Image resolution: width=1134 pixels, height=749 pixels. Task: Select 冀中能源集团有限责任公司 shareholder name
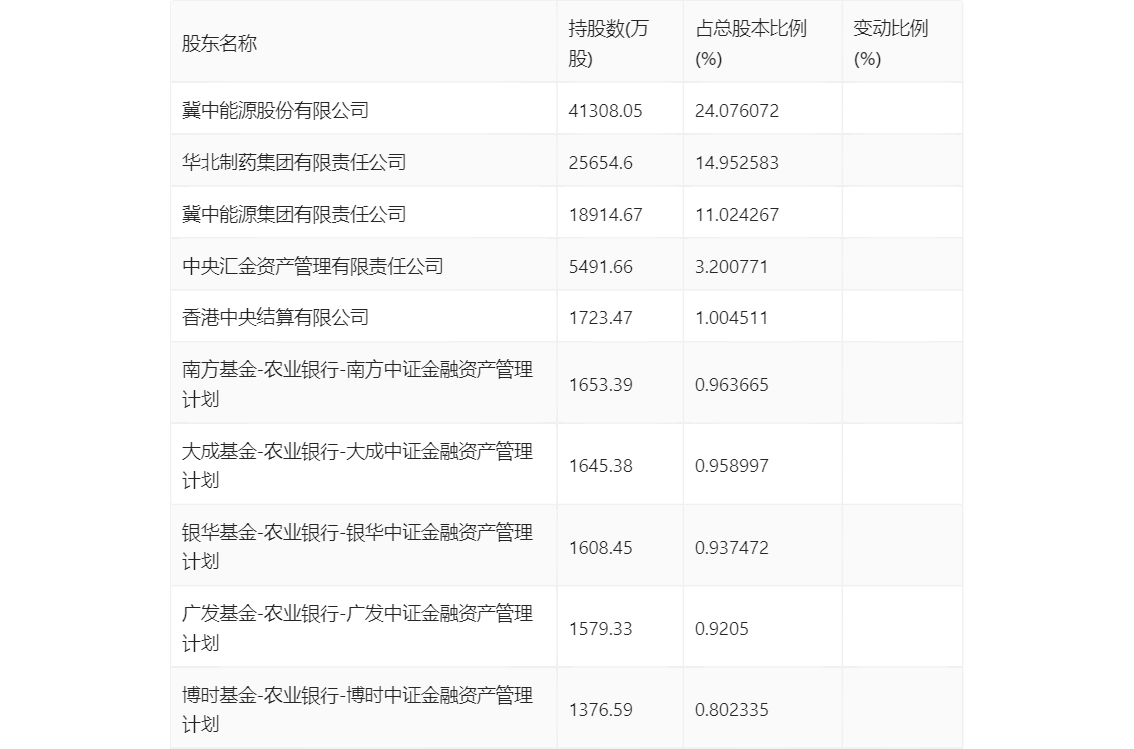tap(294, 215)
